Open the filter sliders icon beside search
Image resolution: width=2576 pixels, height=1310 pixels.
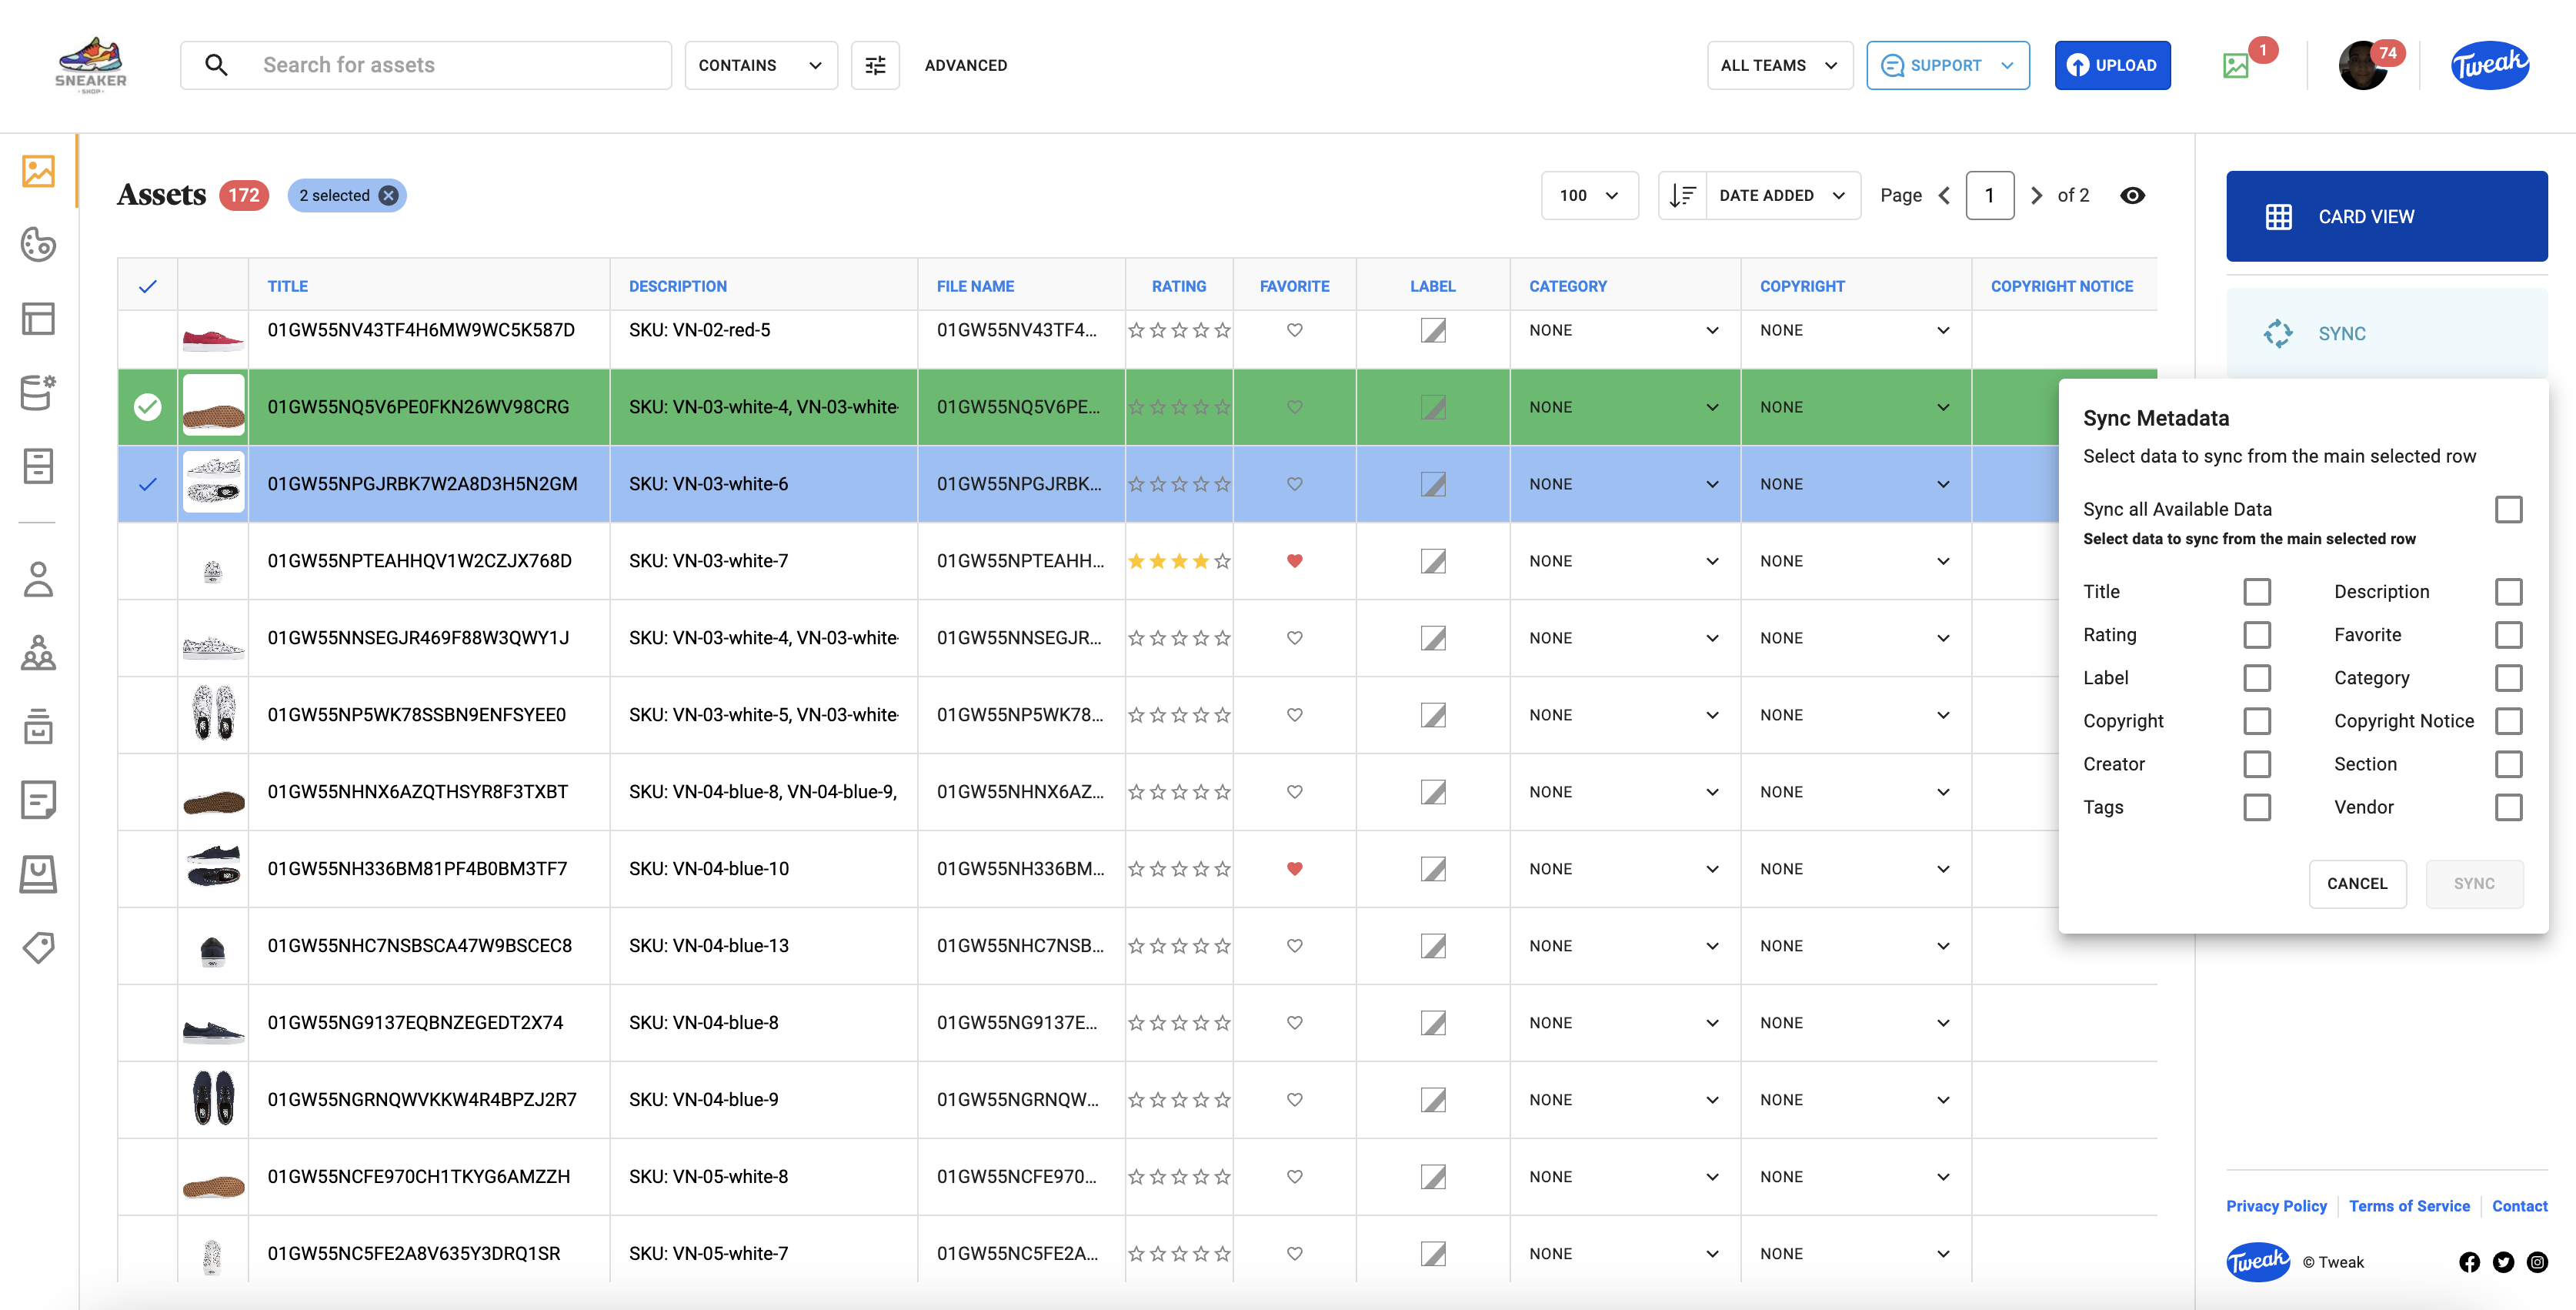[x=875, y=65]
